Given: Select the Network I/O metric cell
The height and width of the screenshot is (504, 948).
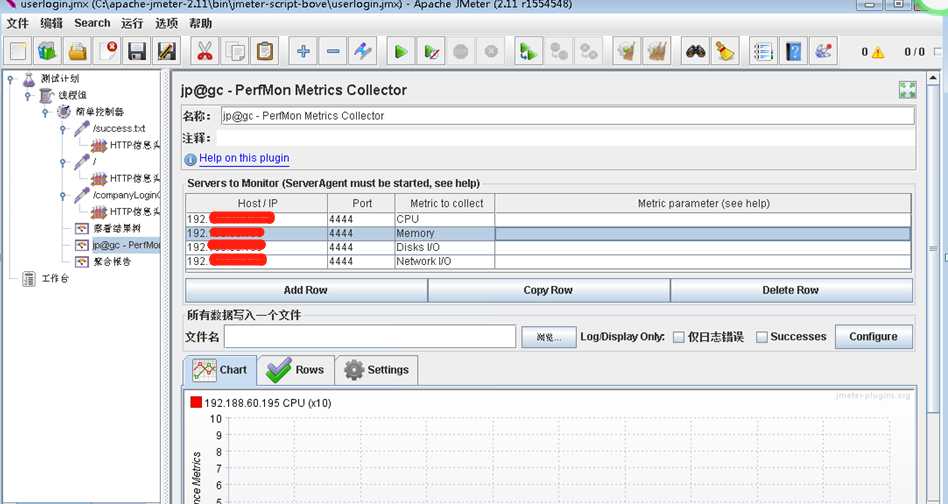Looking at the screenshot, I should [x=444, y=261].
